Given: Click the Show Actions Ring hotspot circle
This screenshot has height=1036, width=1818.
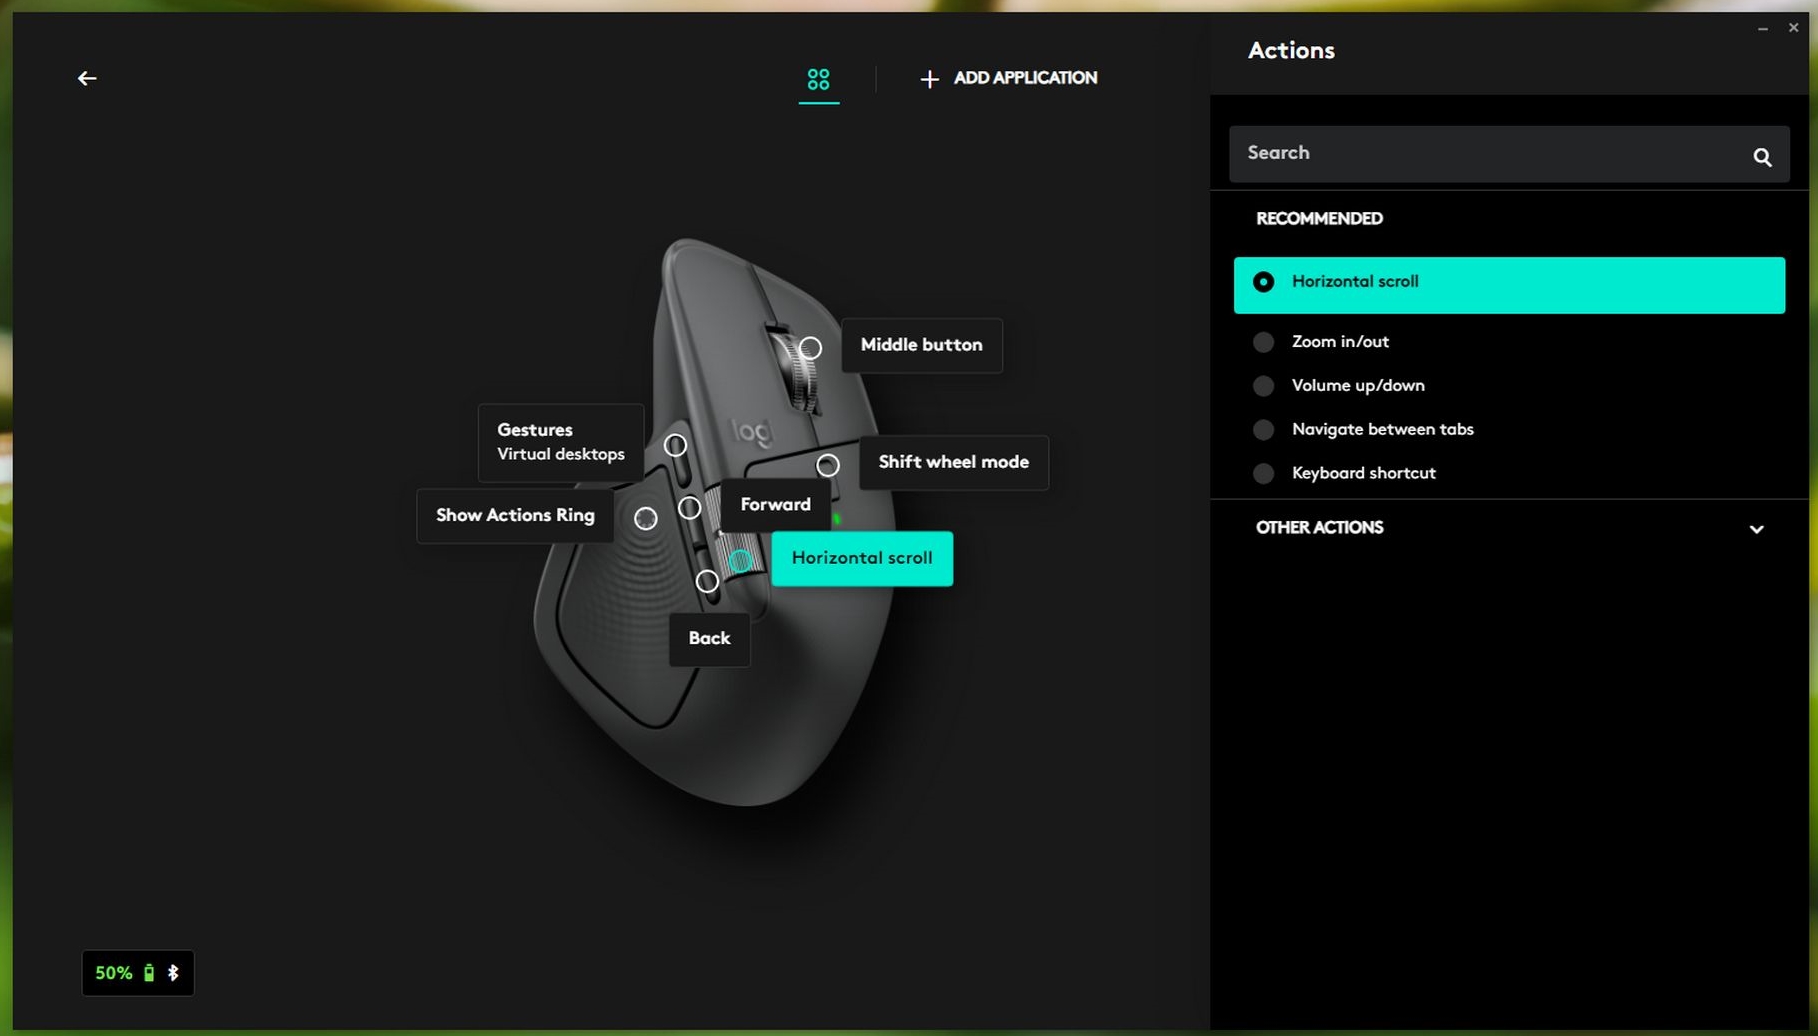Looking at the screenshot, I should tap(646, 518).
